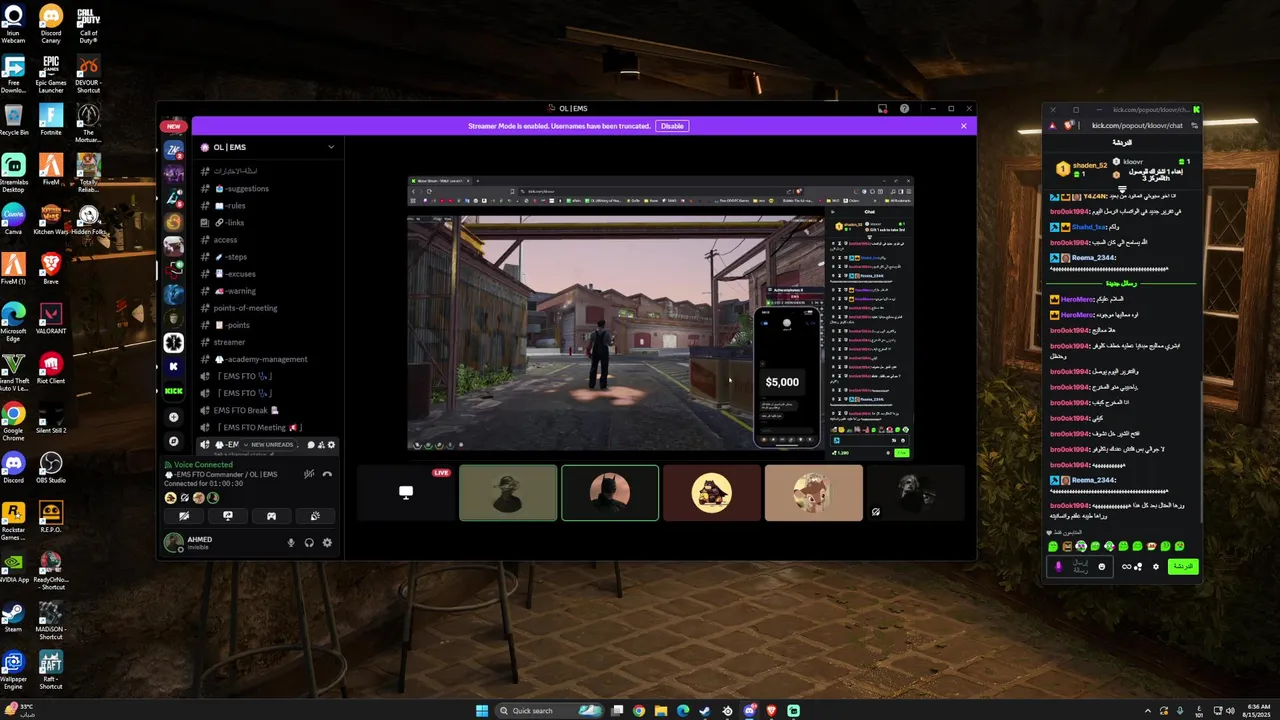Open Windows Start menu
The height and width of the screenshot is (720, 1280).
(482, 711)
